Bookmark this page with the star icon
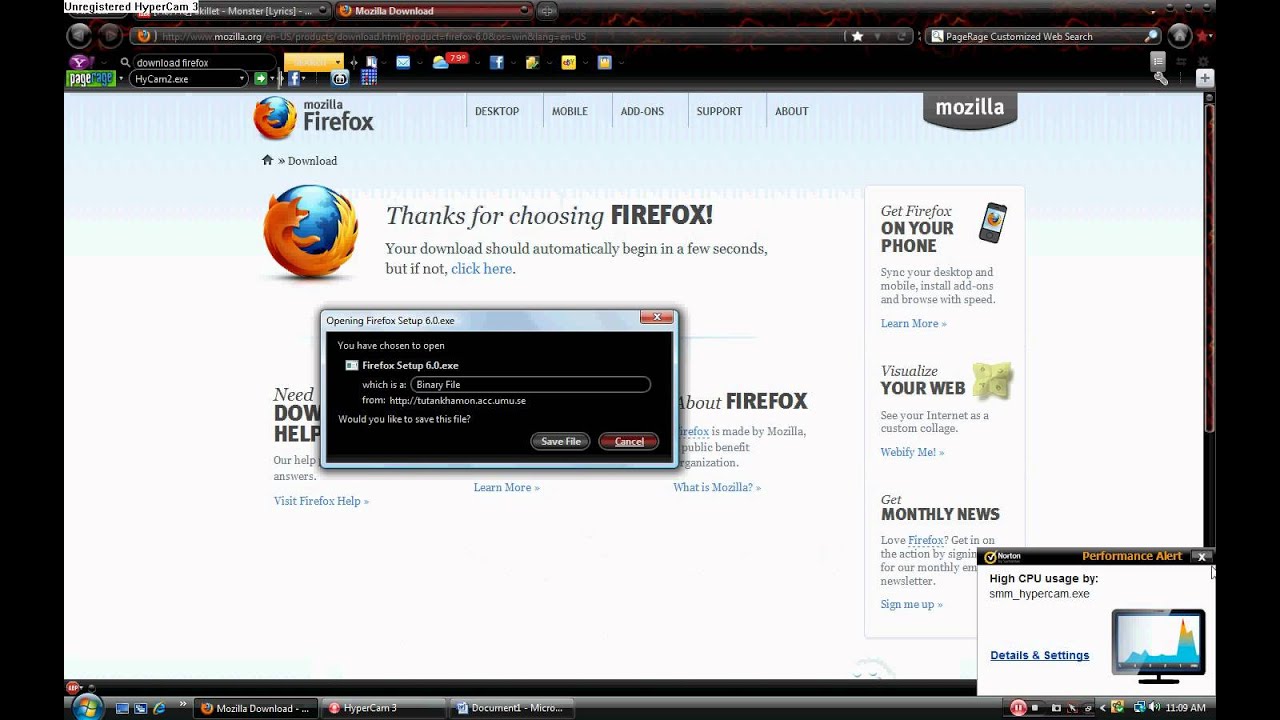This screenshot has height=720, width=1280. tap(857, 36)
